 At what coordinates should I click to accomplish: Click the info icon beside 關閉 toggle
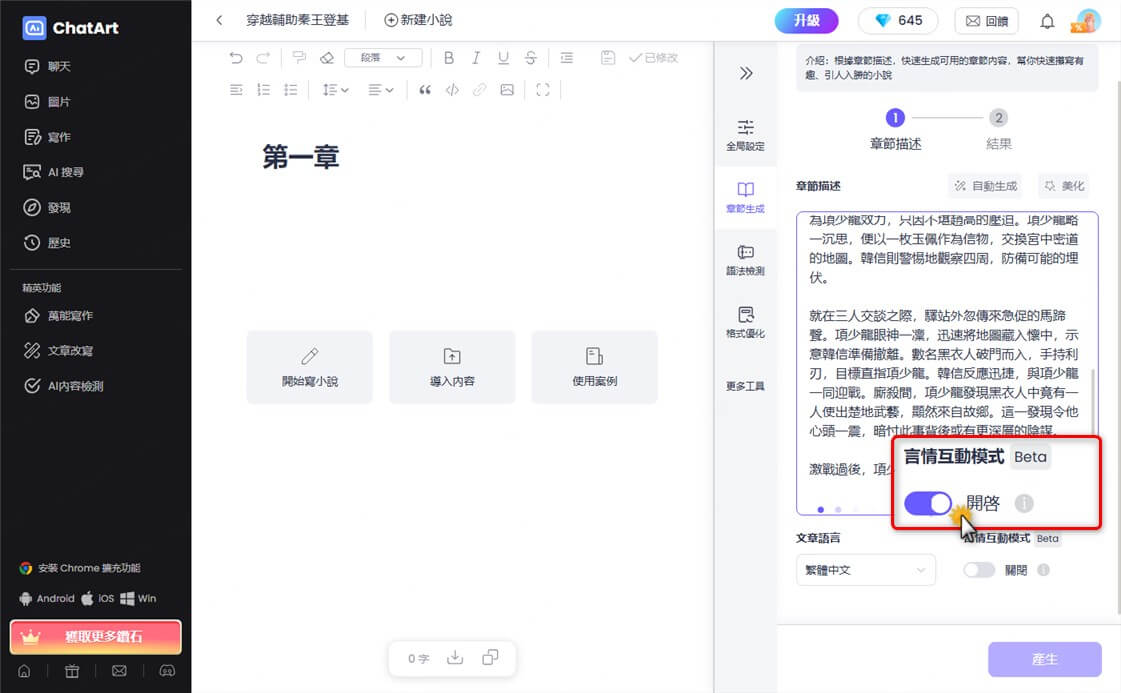coord(1044,570)
